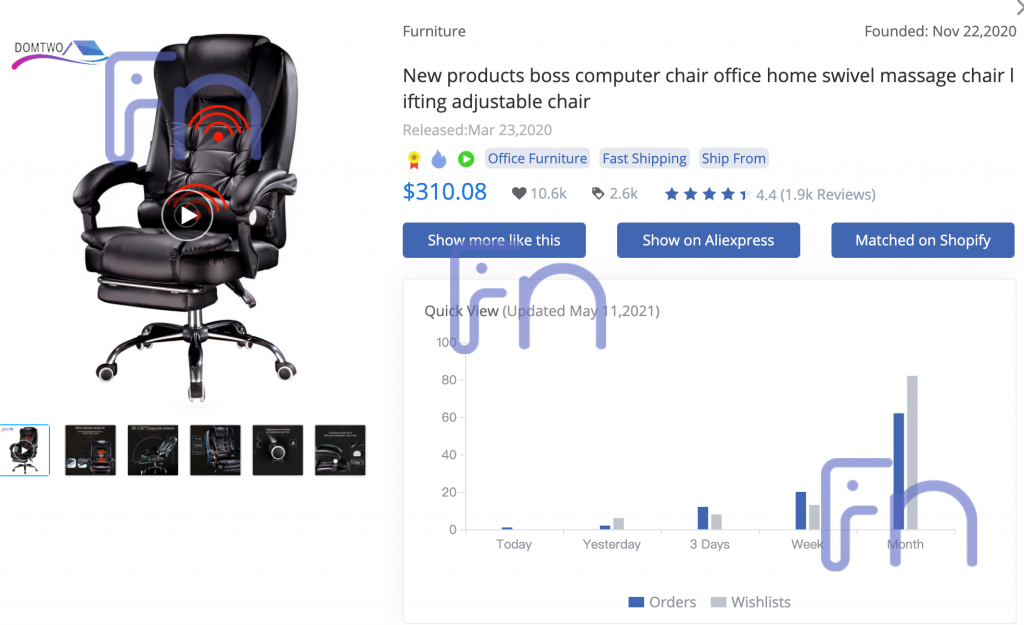Select the Office Furniture tag
The image size is (1024, 625).
(537, 159)
